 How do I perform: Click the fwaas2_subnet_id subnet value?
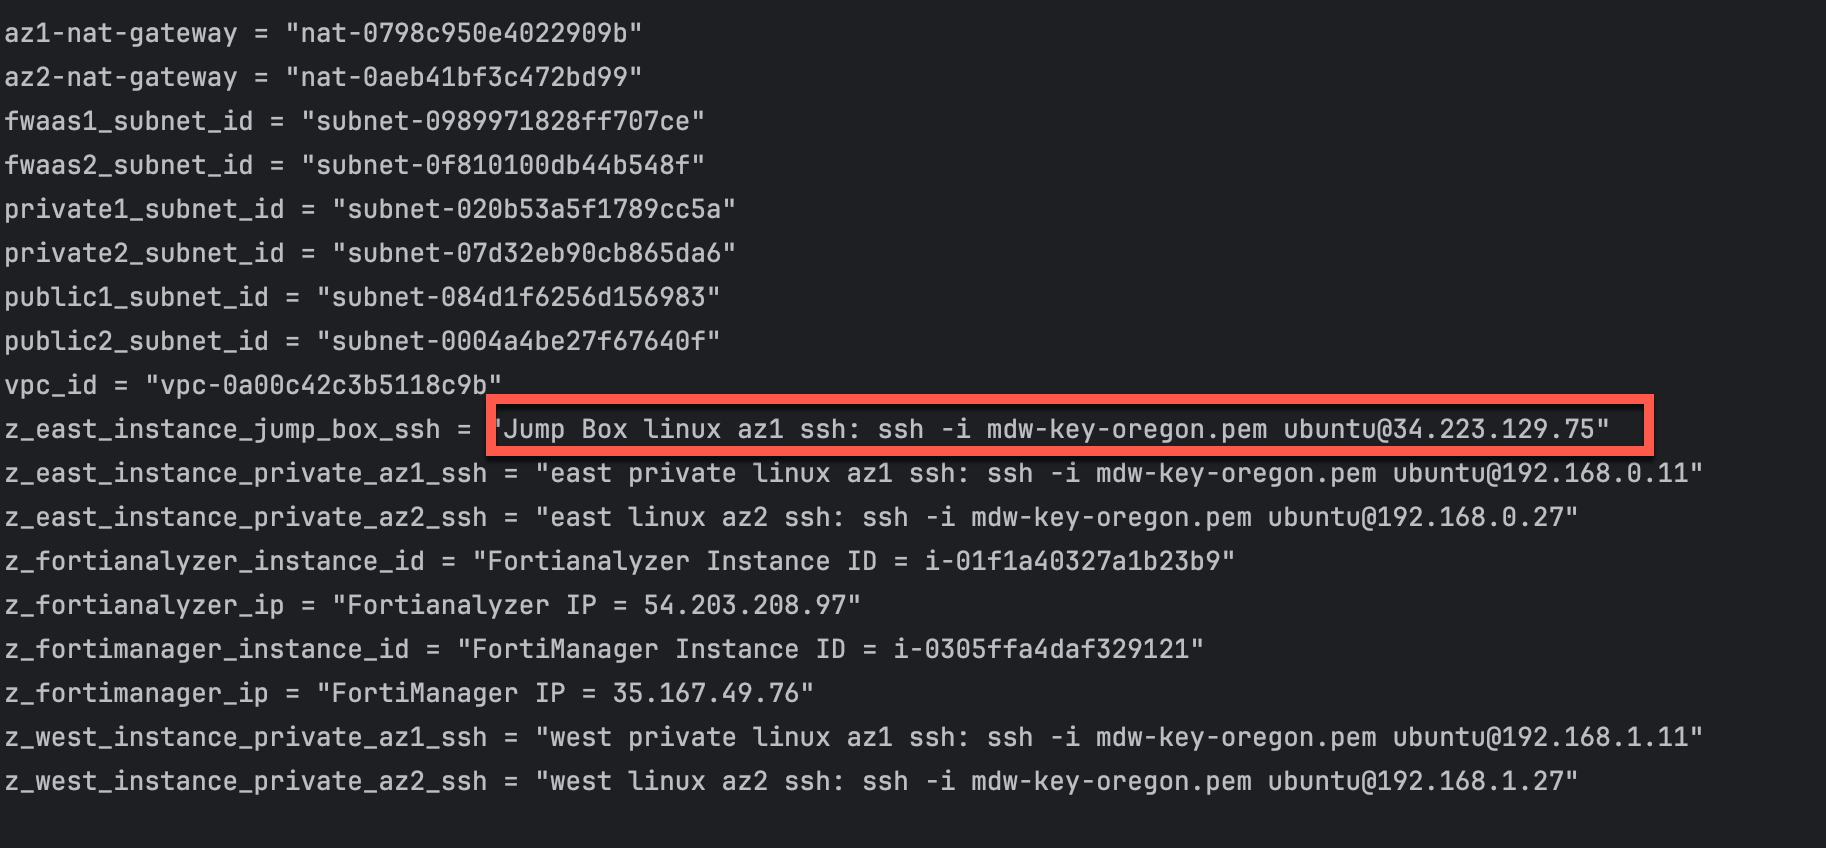[503, 165]
